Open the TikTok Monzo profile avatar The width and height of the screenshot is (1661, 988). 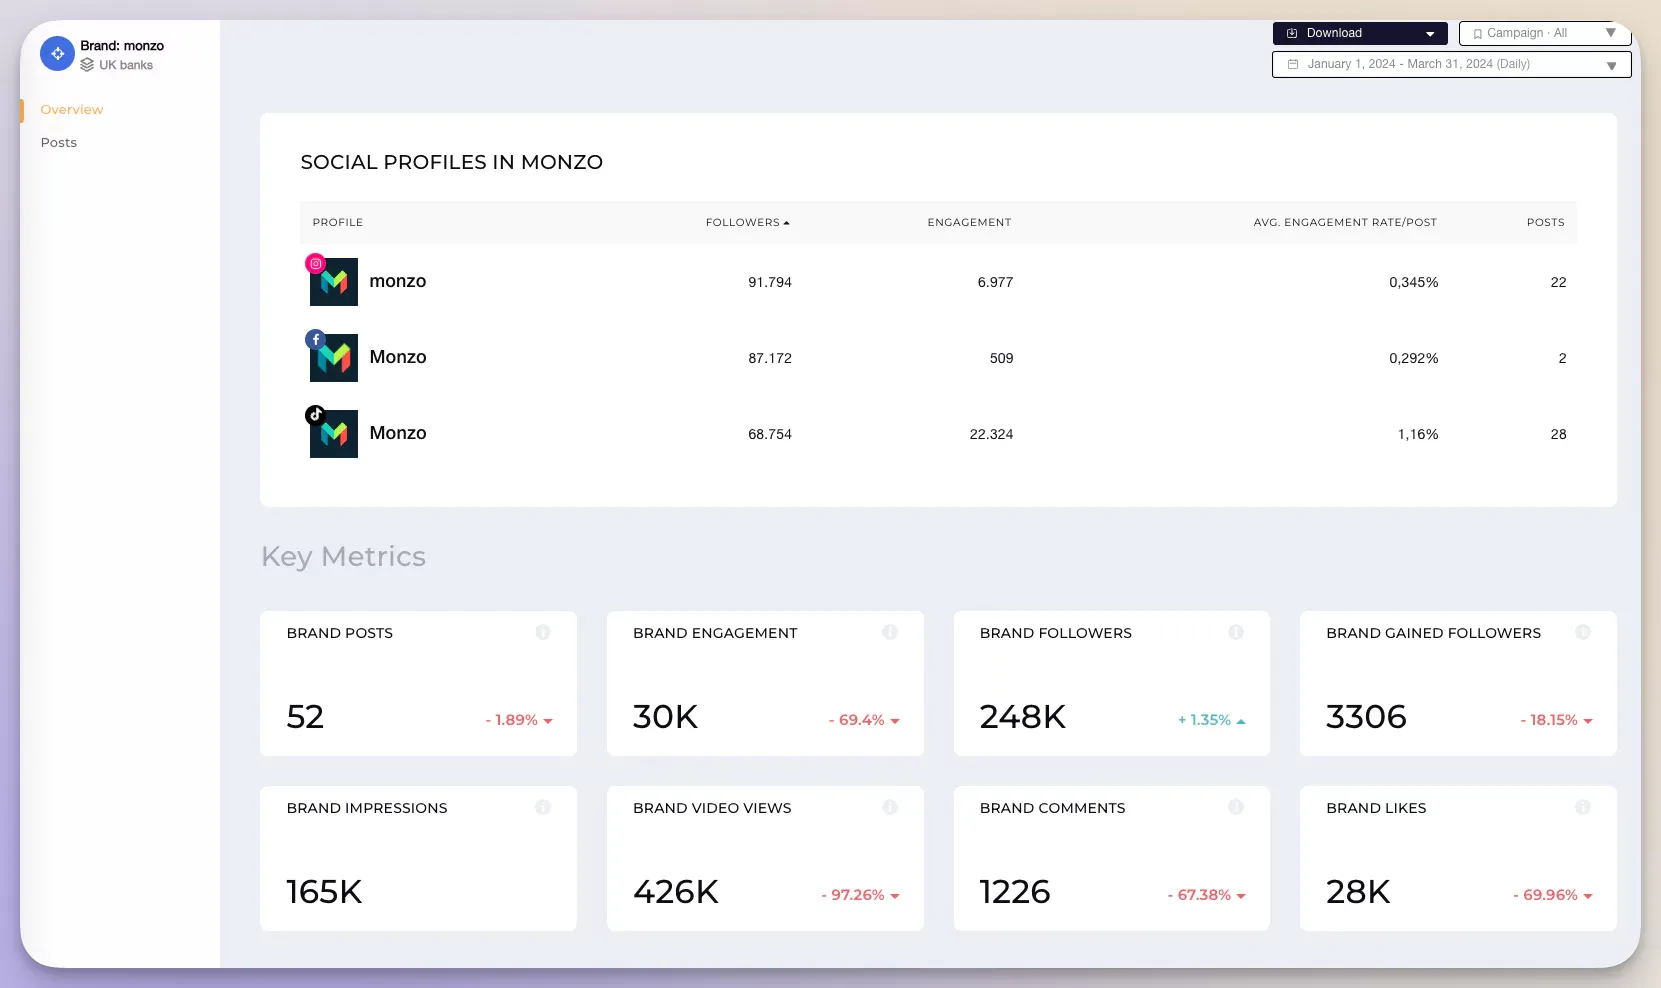click(334, 434)
